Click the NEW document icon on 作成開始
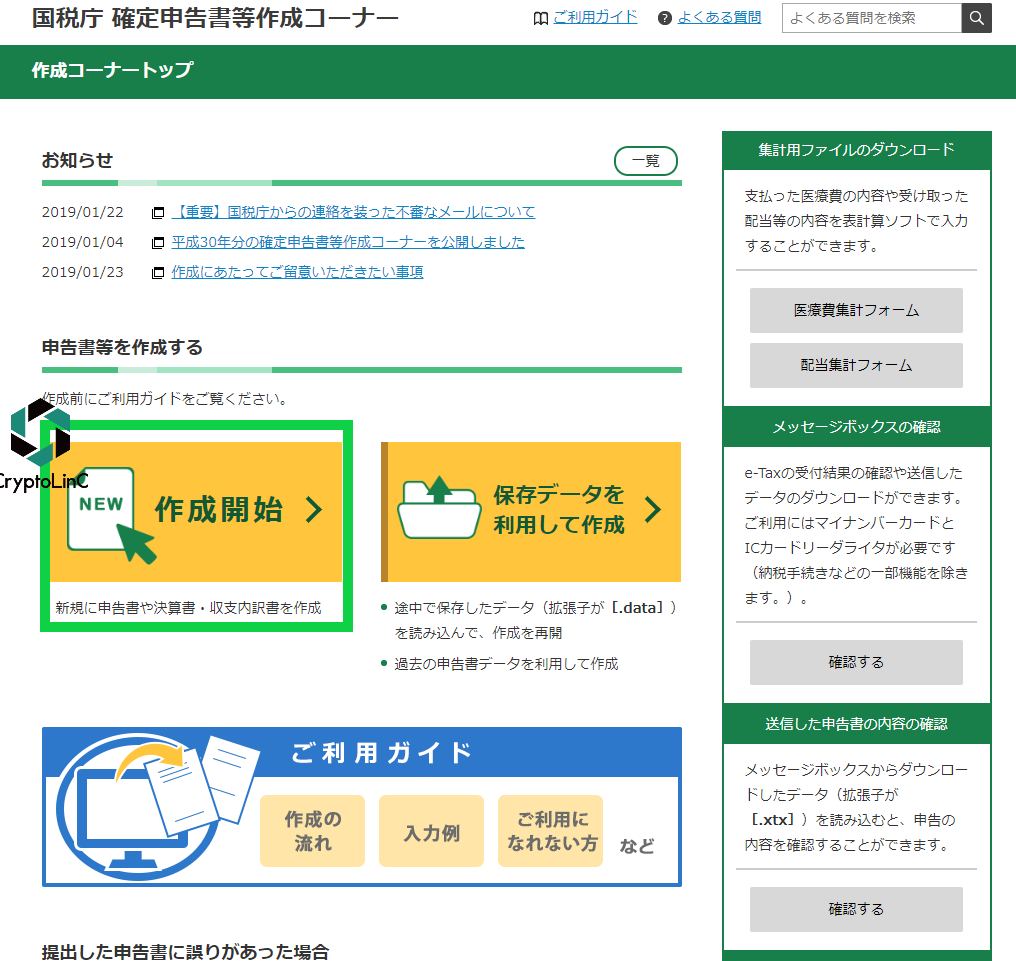This screenshot has width=1016, height=961. tap(110, 515)
